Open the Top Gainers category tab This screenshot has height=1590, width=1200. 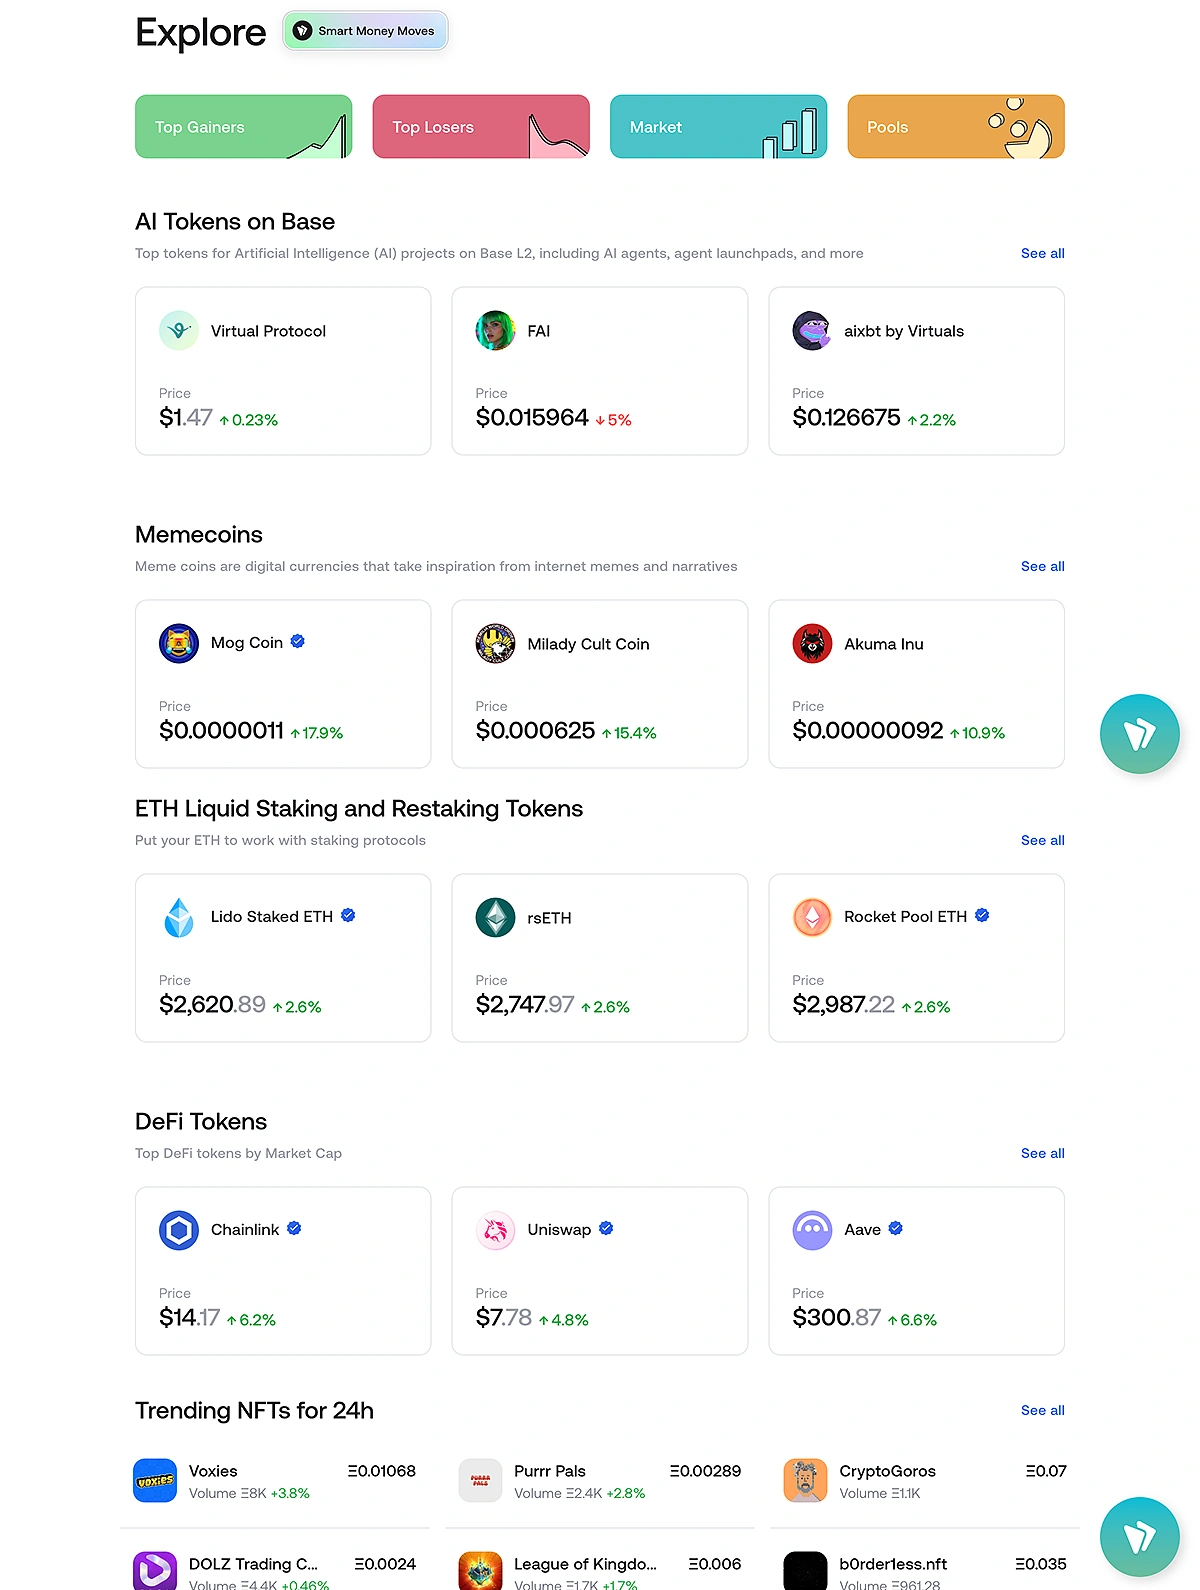pyautogui.click(x=243, y=127)
